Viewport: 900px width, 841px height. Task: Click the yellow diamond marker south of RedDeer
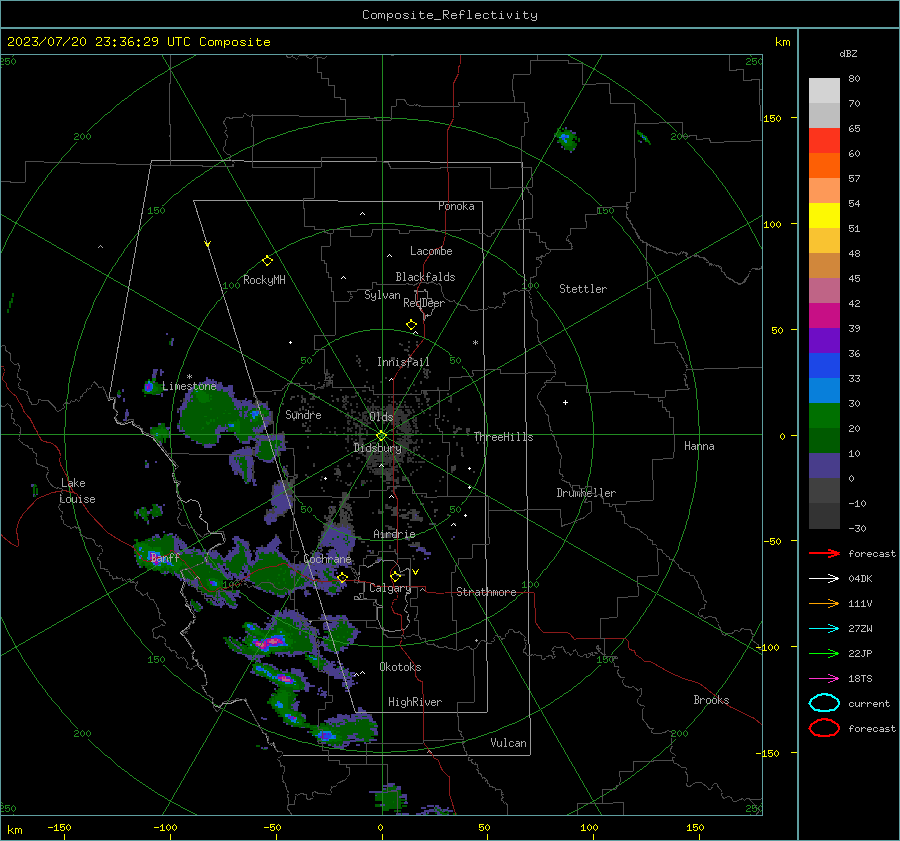point(412,325)
